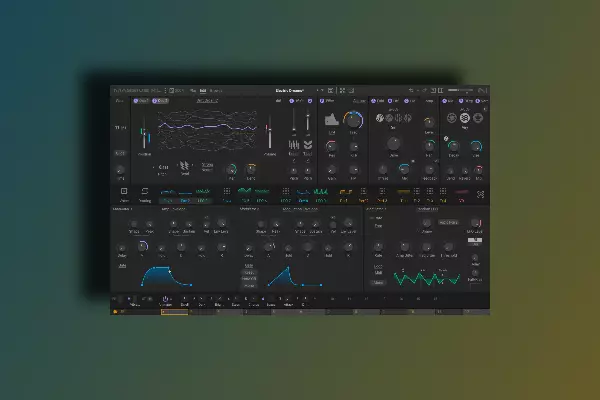Click the orange folder icon at bottom-left

click(x=115, y=312)
